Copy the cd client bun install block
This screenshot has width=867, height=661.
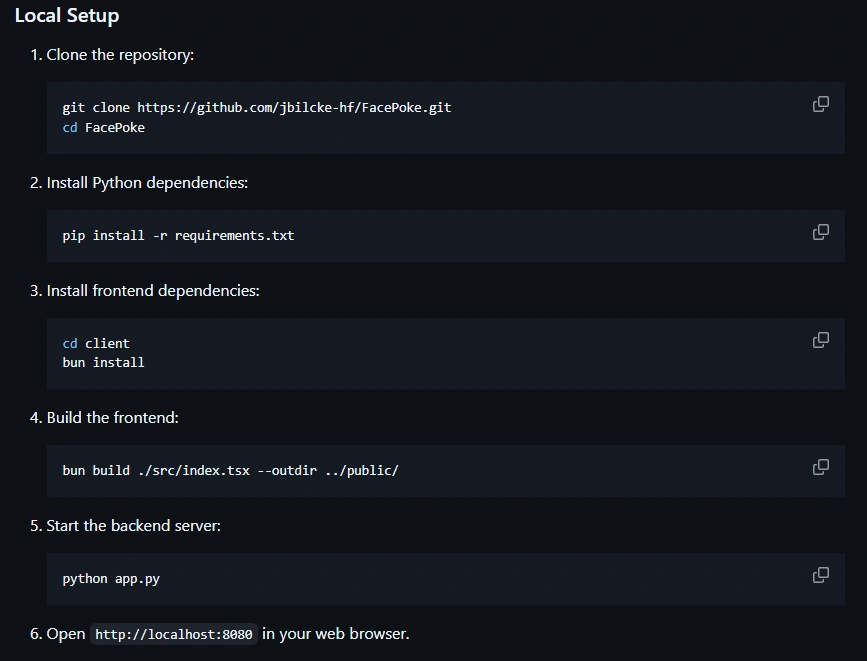[x=821, y=340]
